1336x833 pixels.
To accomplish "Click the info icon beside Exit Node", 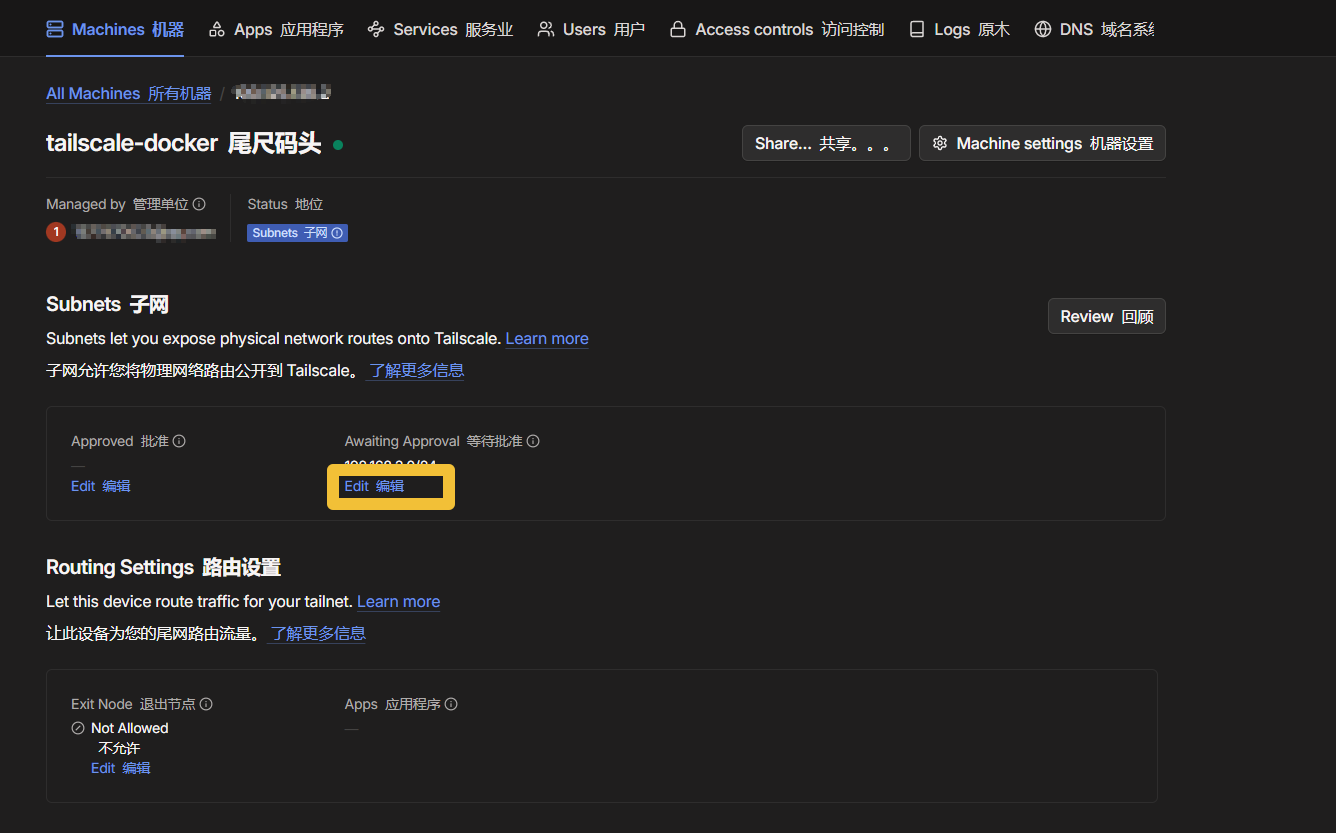I will point(206,704).
